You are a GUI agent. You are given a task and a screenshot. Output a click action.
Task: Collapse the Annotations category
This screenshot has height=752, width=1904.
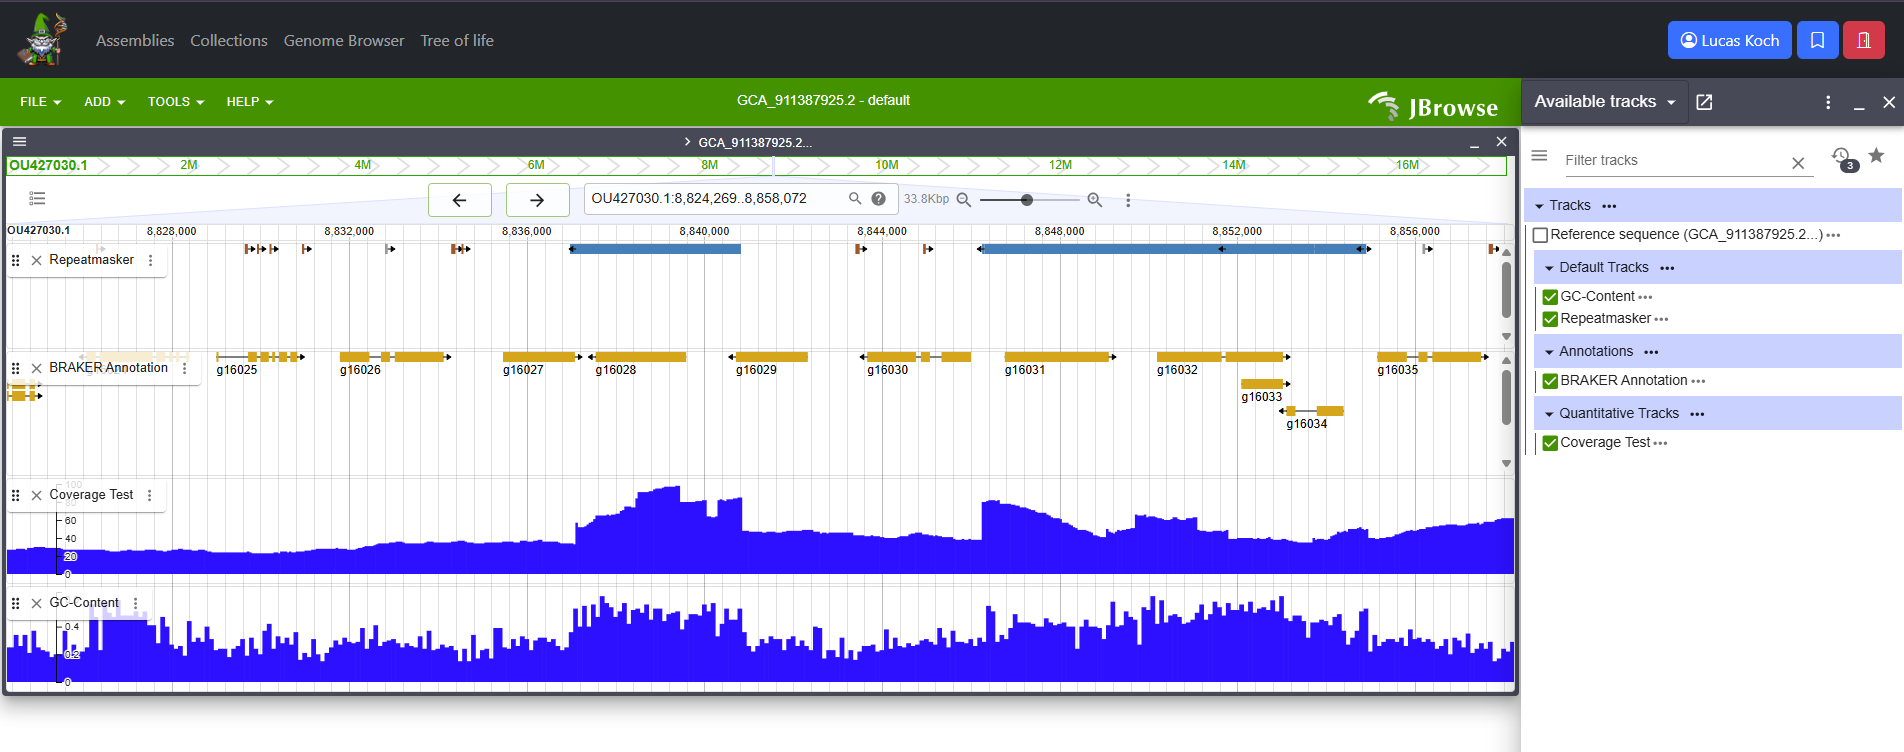tap(1549, 352)
